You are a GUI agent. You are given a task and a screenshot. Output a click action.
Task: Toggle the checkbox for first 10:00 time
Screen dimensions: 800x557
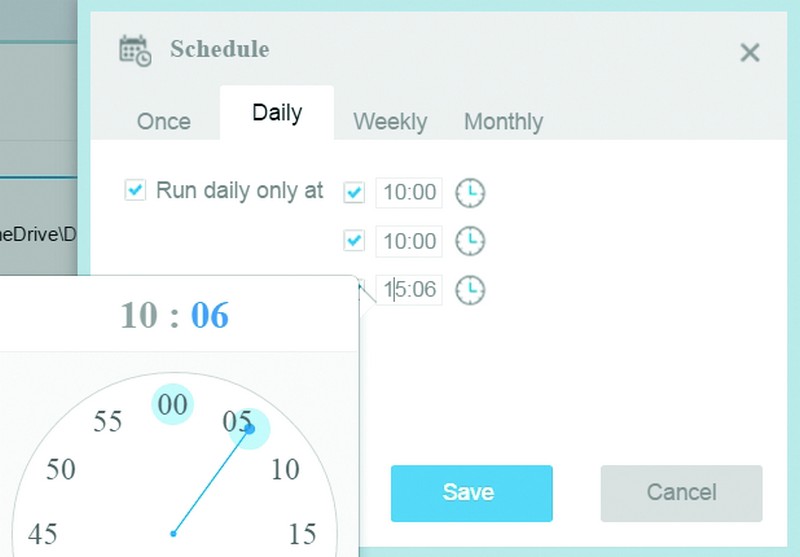point(354,192)
